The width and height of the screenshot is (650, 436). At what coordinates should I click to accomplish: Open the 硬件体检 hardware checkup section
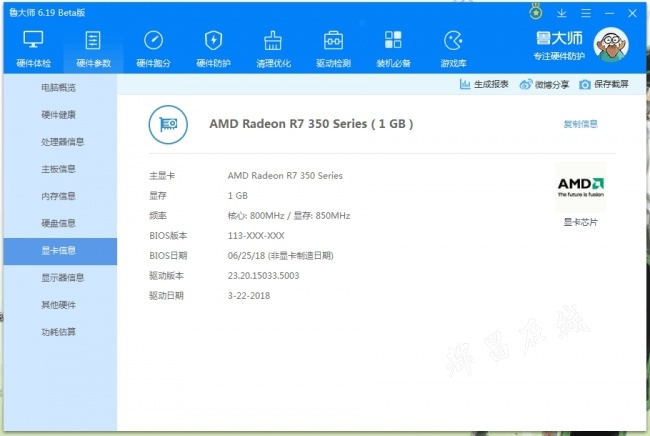pos(34,49)
